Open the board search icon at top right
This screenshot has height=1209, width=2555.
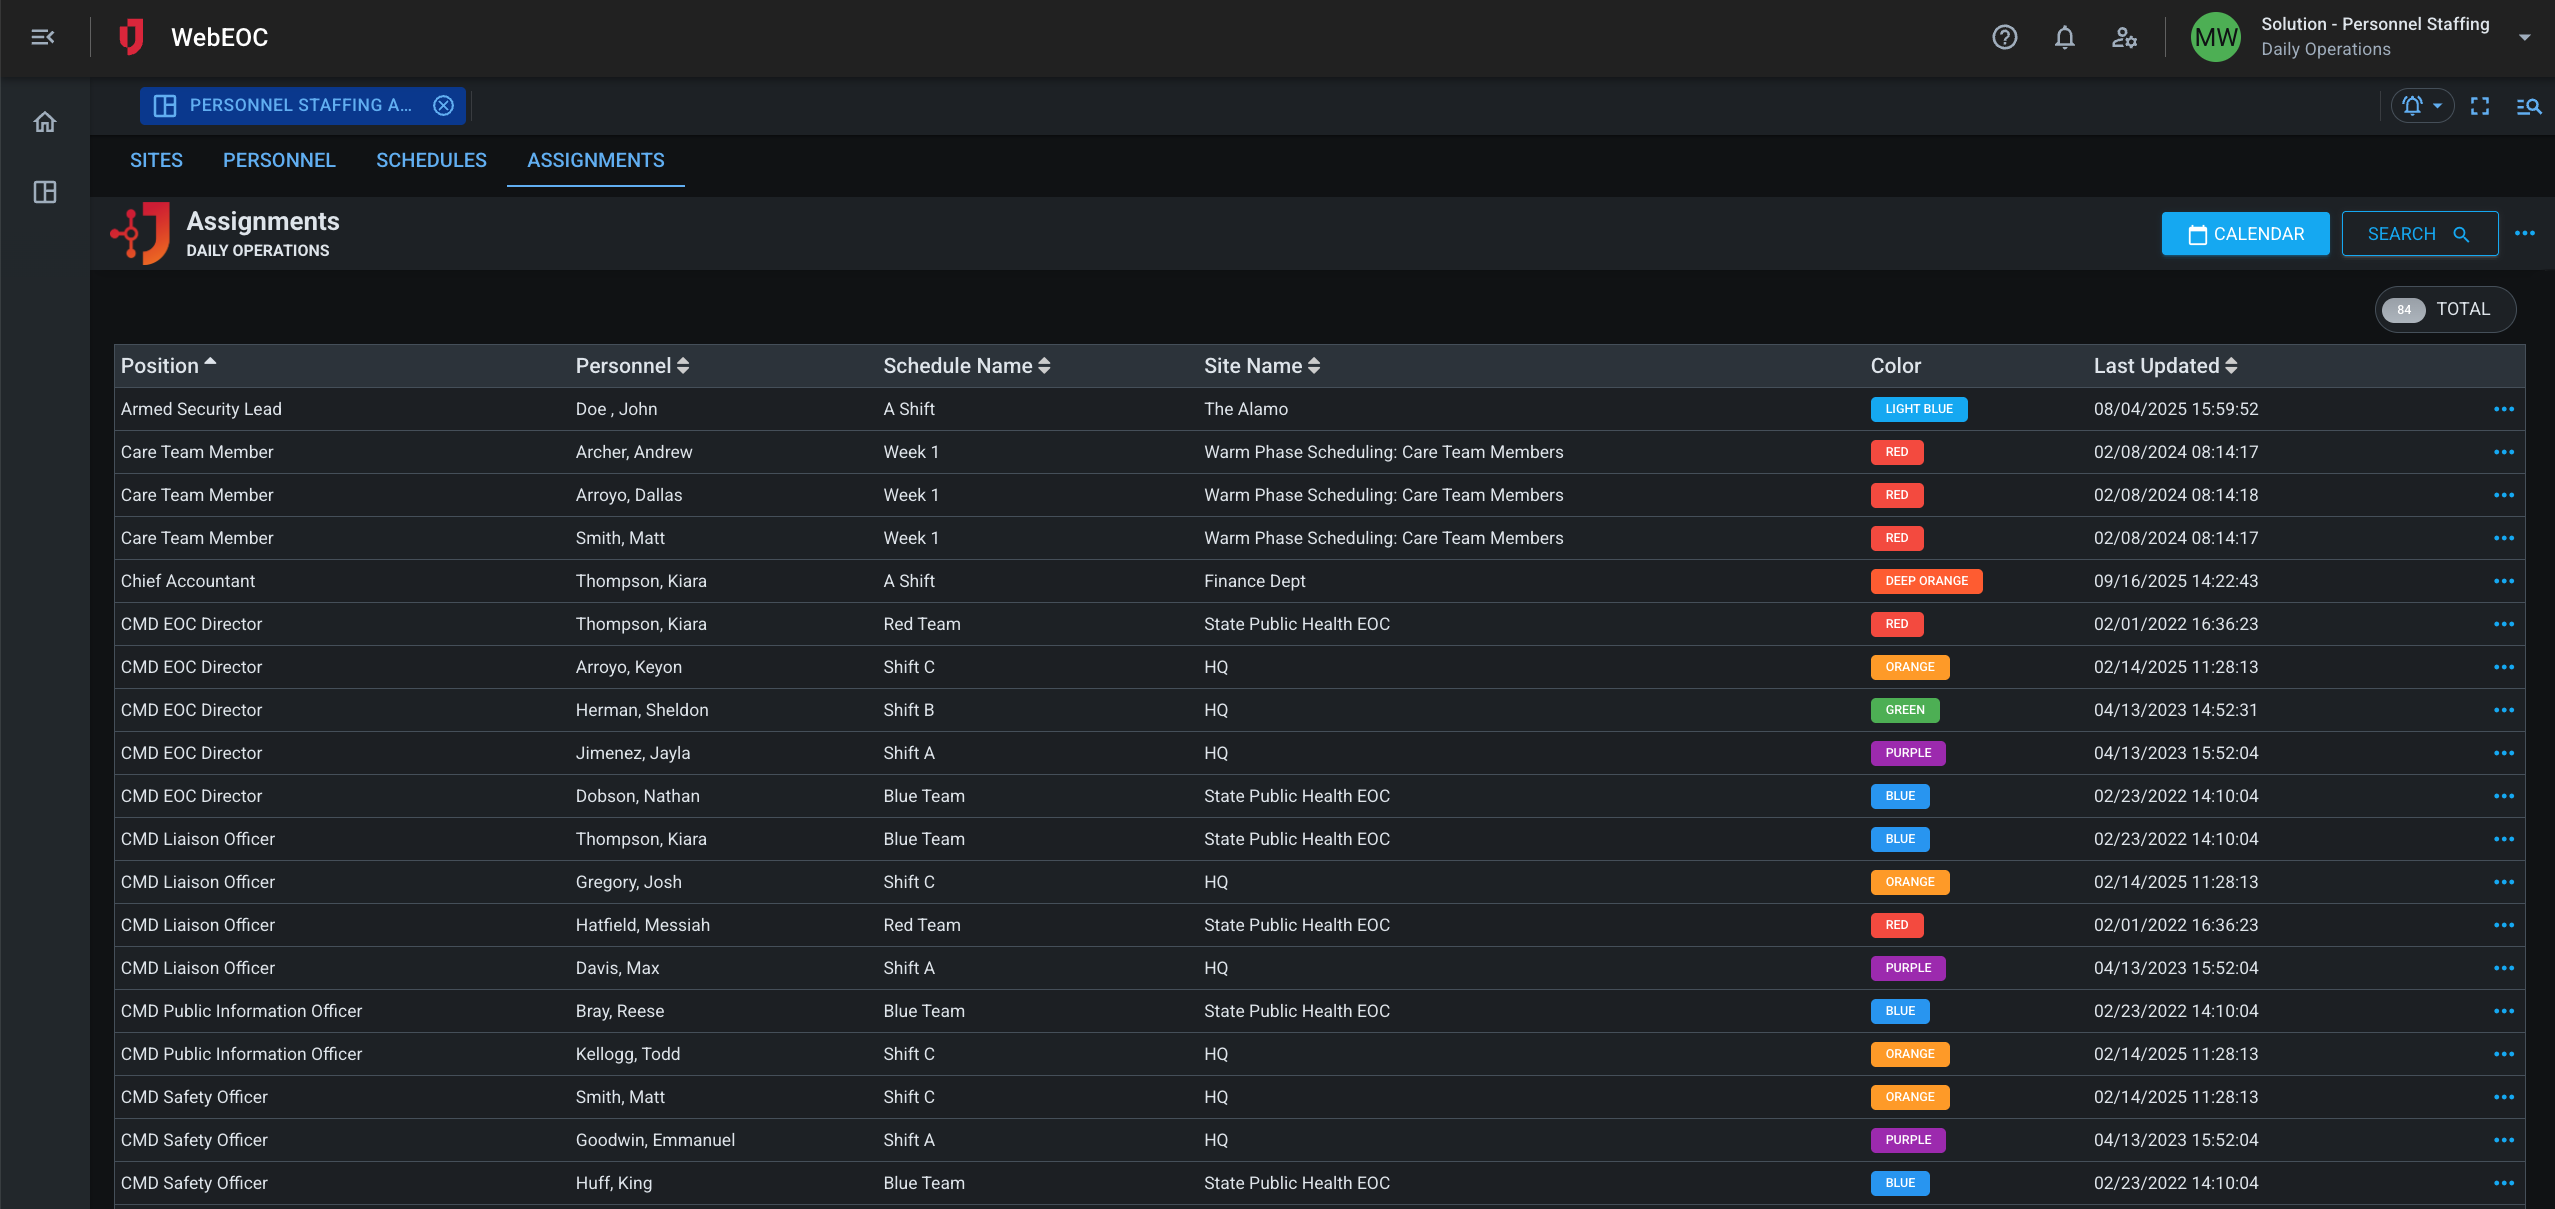tap(2530, 106)
